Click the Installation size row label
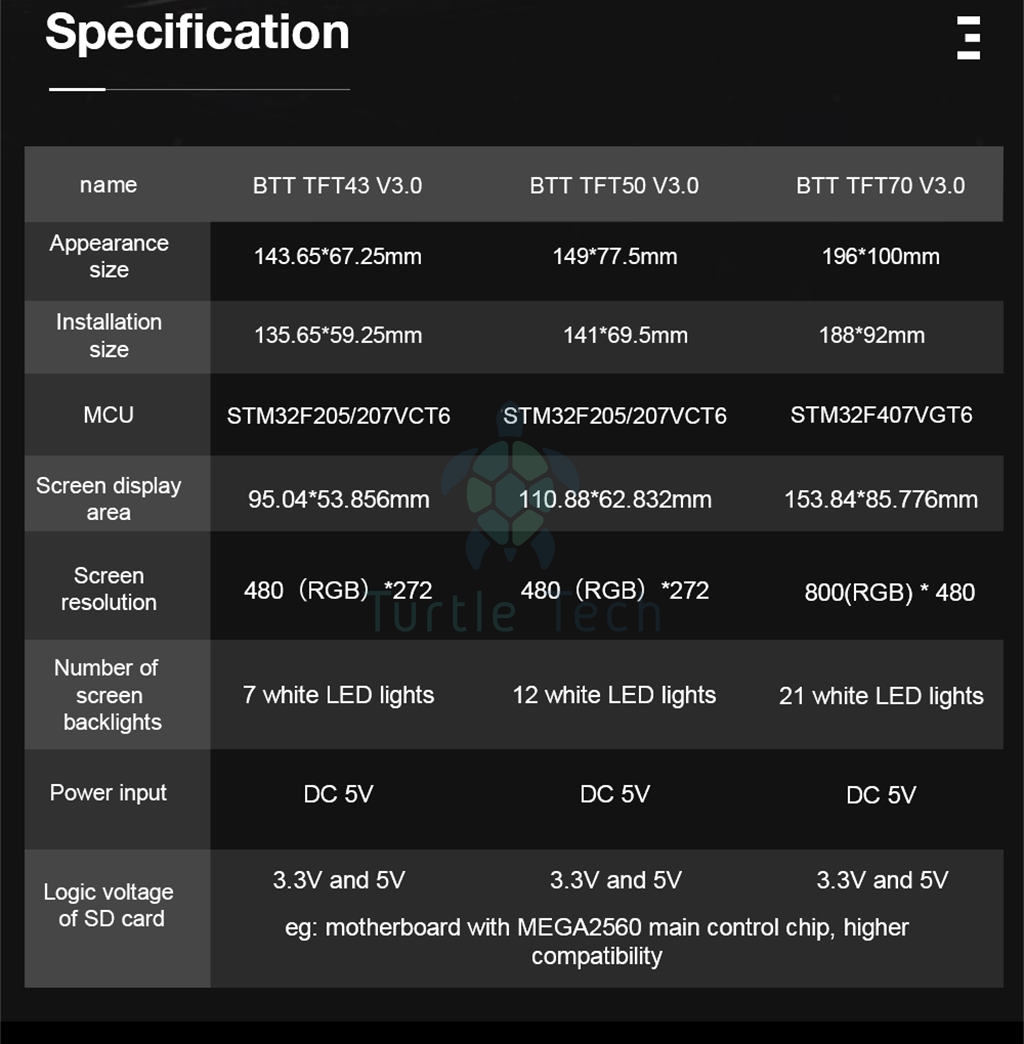Viewport: 1024px width, 1044px height. point(109,336)
